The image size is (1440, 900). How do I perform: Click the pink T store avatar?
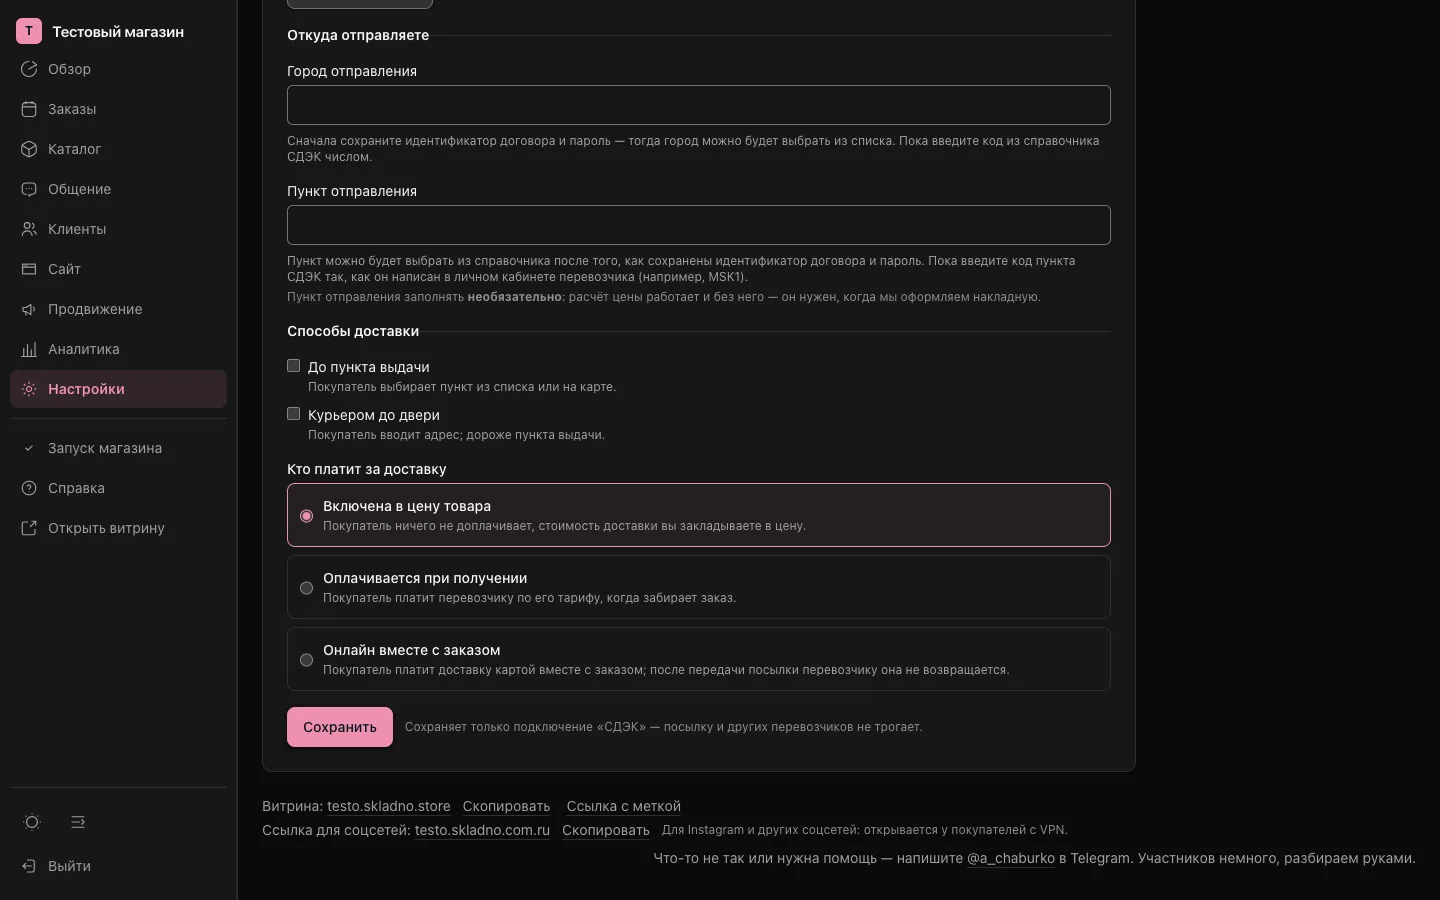coord(29,31)
